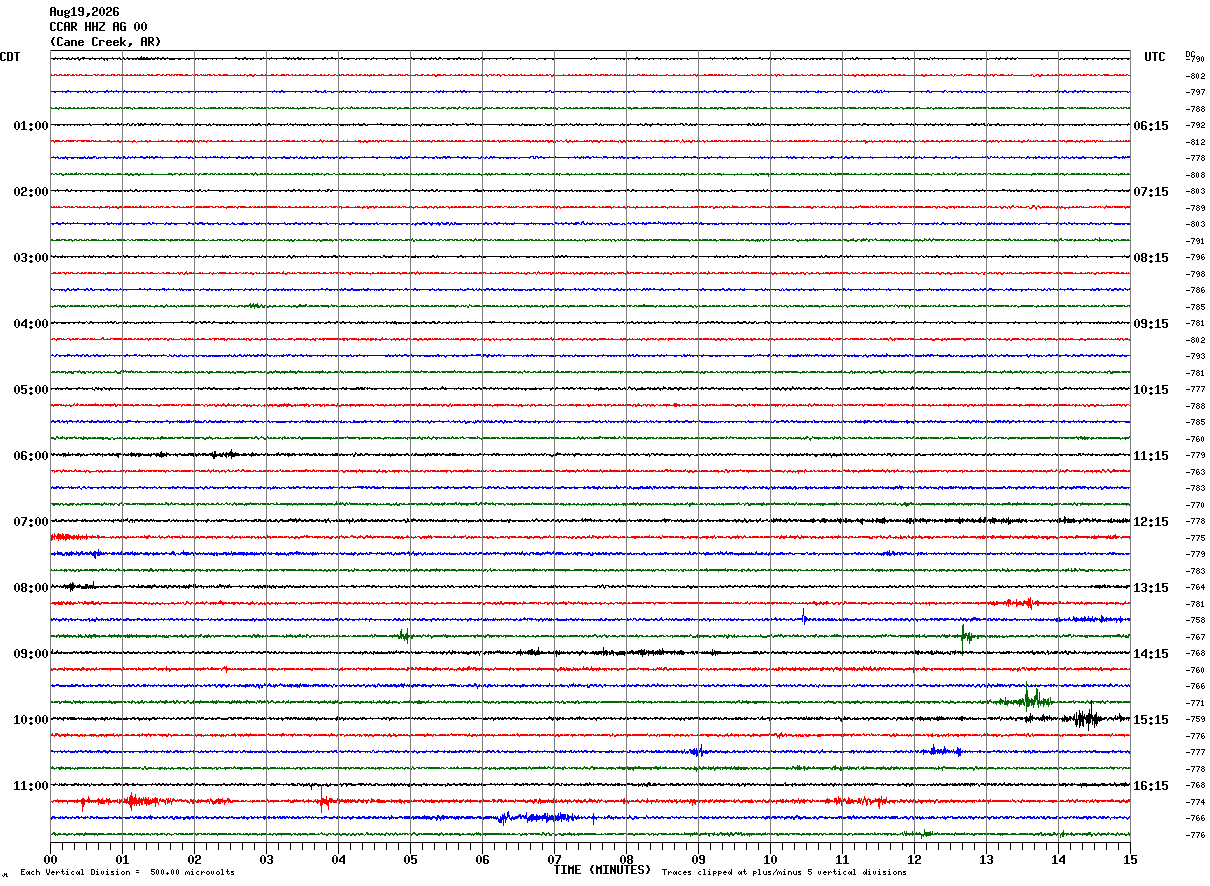This screenshot has width=1210, height=886.
Task: Click the green spike near minute 12.7
Action: [965, 636]
